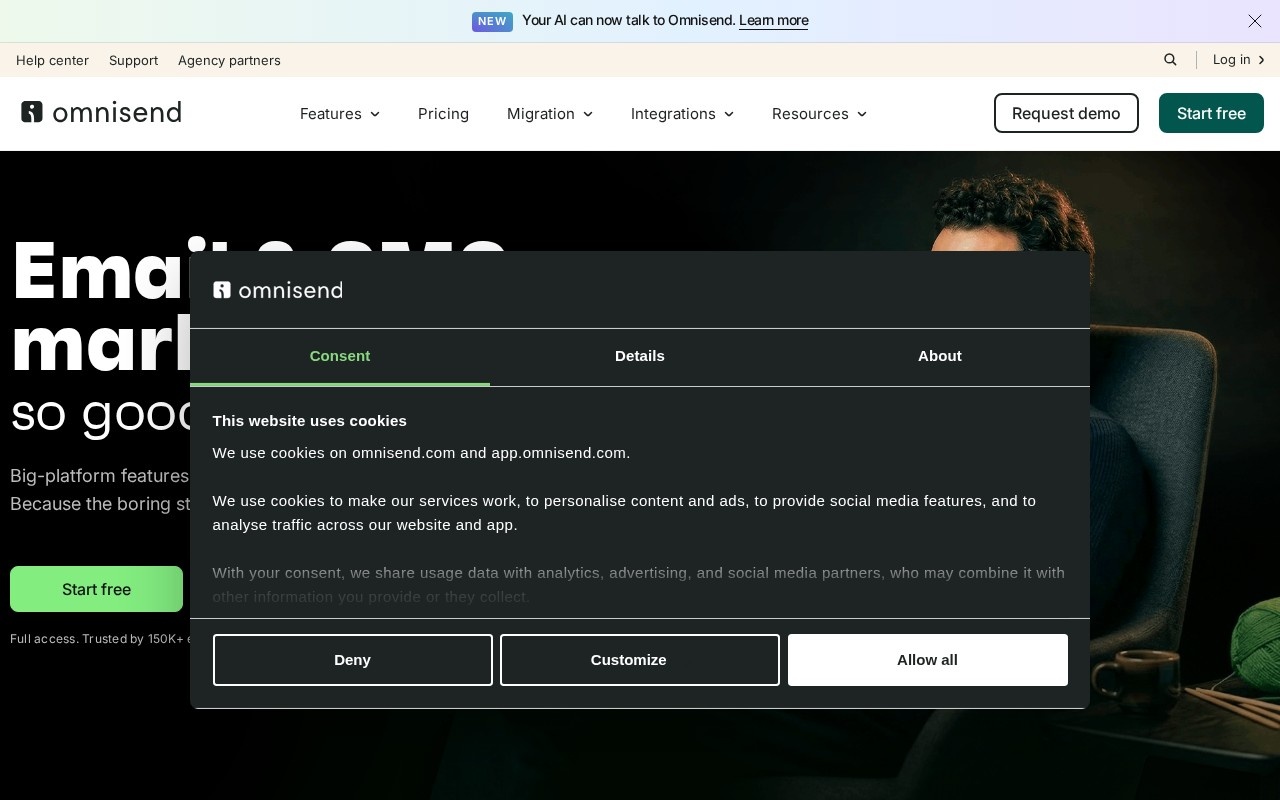This screenshot has width=1280, height=800.
Task: Click 'Your AI can now talk to Omnisend' text
Action: pyautogui.click(x=628, y=21)
